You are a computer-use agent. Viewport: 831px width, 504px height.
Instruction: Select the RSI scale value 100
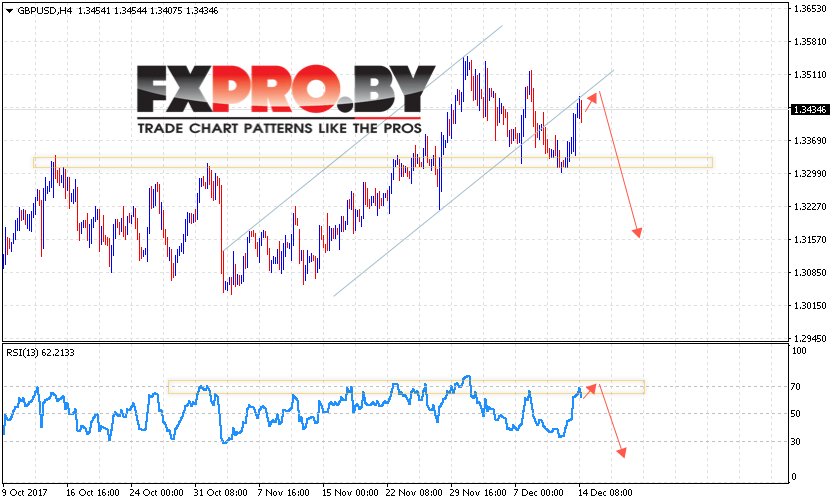(799, 350)
